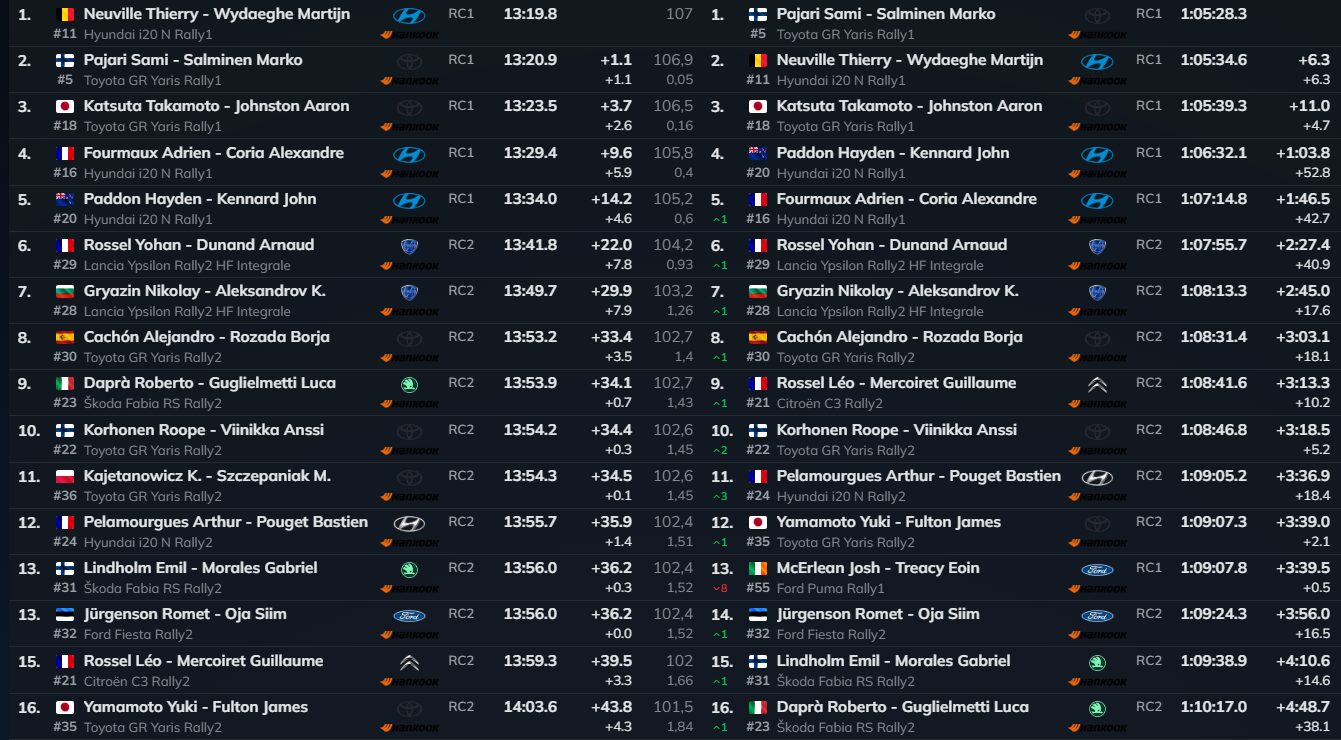
Task: Open Katsuta Takamoto's entry timed 13:23.5
Action: click(216, 106)
